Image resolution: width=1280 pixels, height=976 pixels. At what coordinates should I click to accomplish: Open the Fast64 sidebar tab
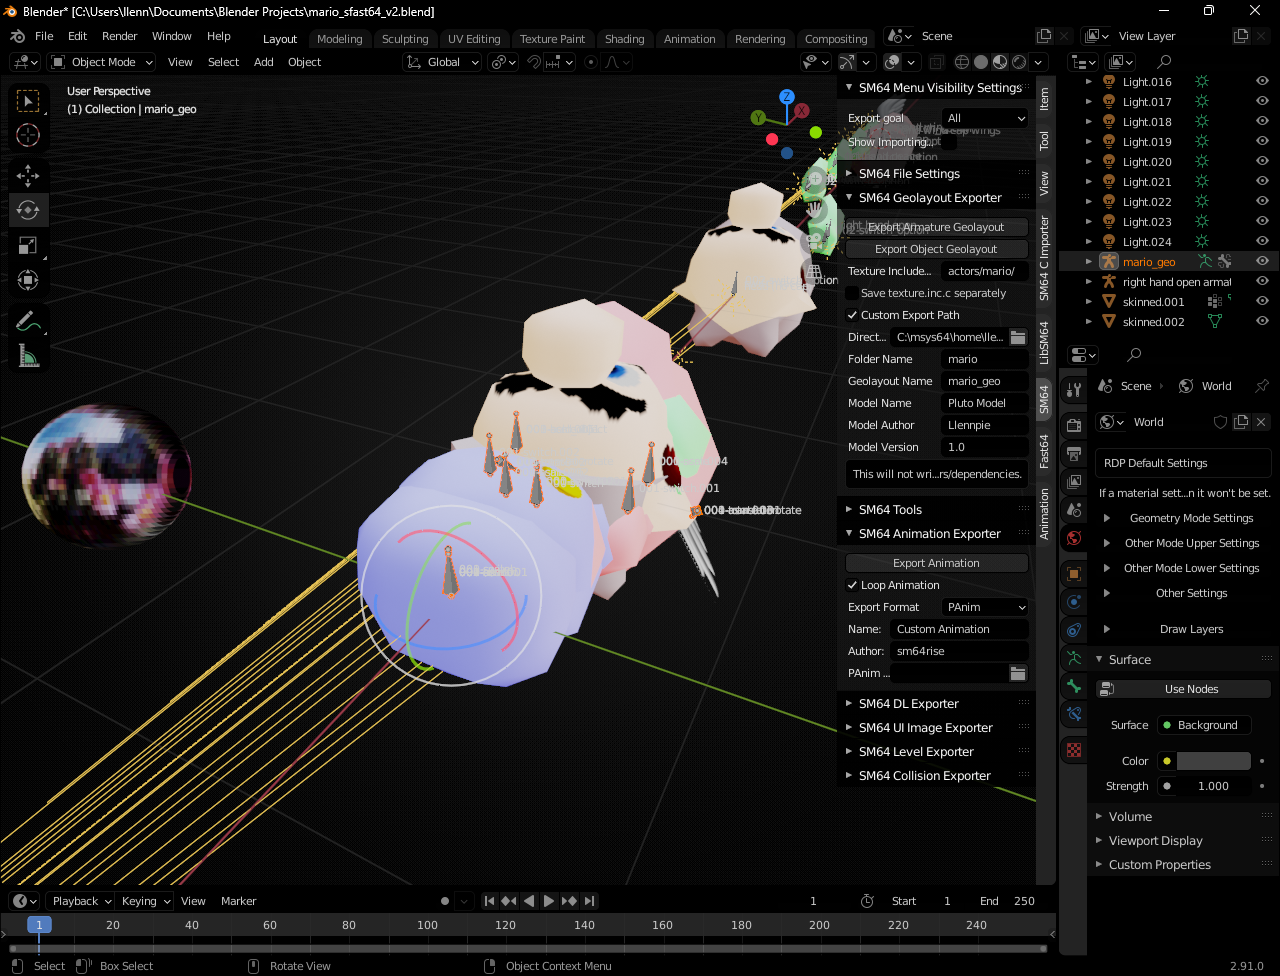[1044, 451]
